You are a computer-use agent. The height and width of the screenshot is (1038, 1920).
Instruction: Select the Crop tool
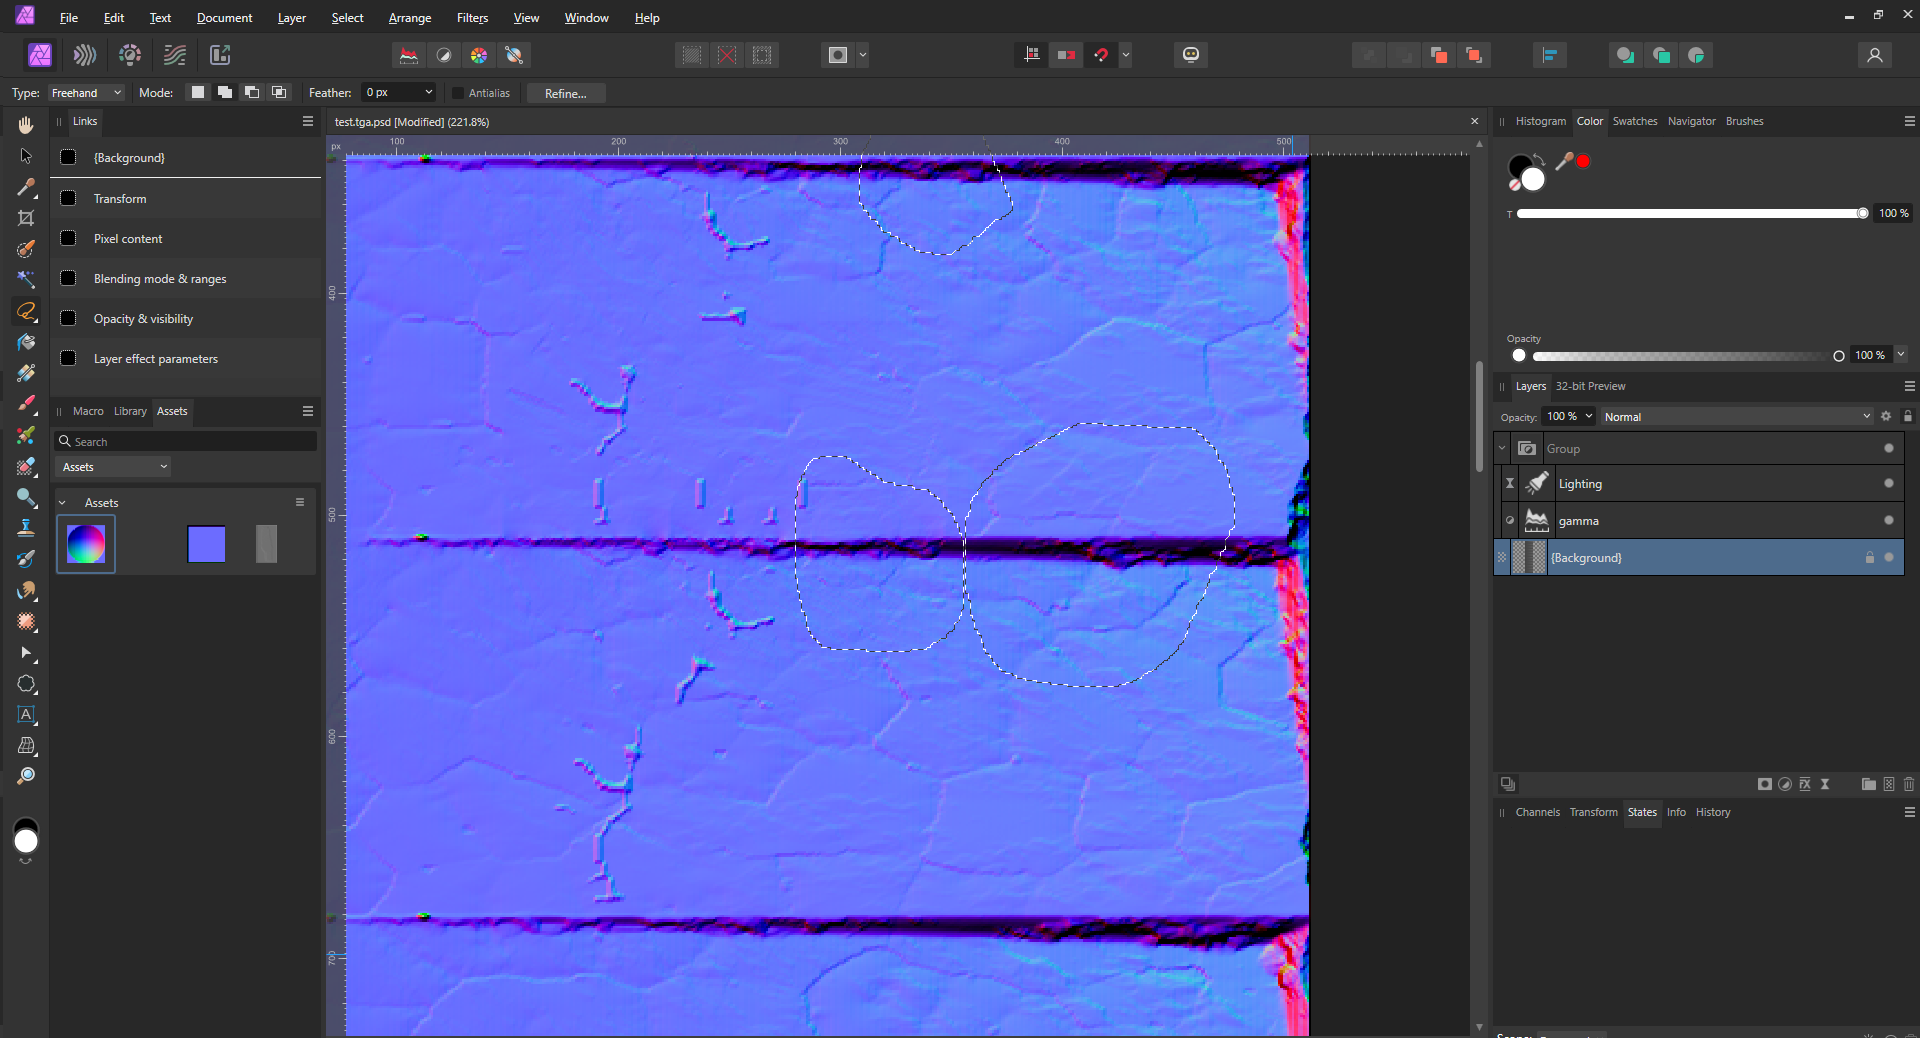[x=26, y=218]
